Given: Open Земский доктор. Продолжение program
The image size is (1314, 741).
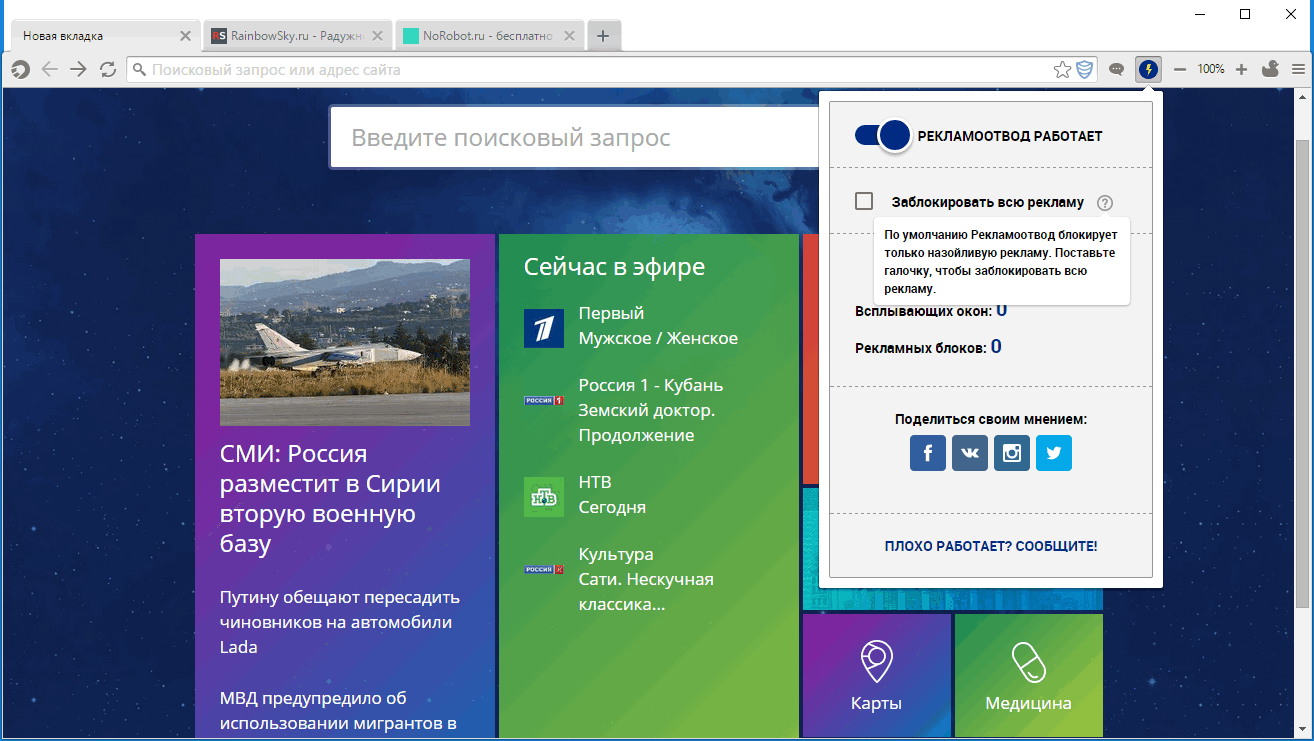Looking at the screenshot, I should [647, 423].
